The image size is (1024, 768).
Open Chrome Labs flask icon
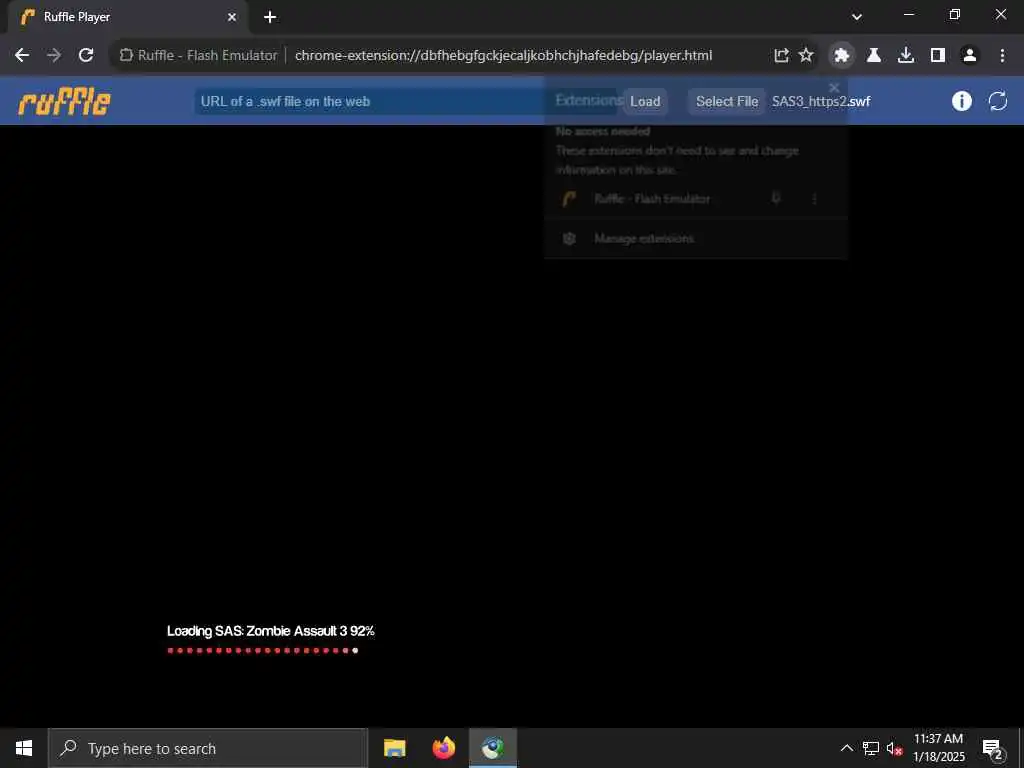(874, 56)
